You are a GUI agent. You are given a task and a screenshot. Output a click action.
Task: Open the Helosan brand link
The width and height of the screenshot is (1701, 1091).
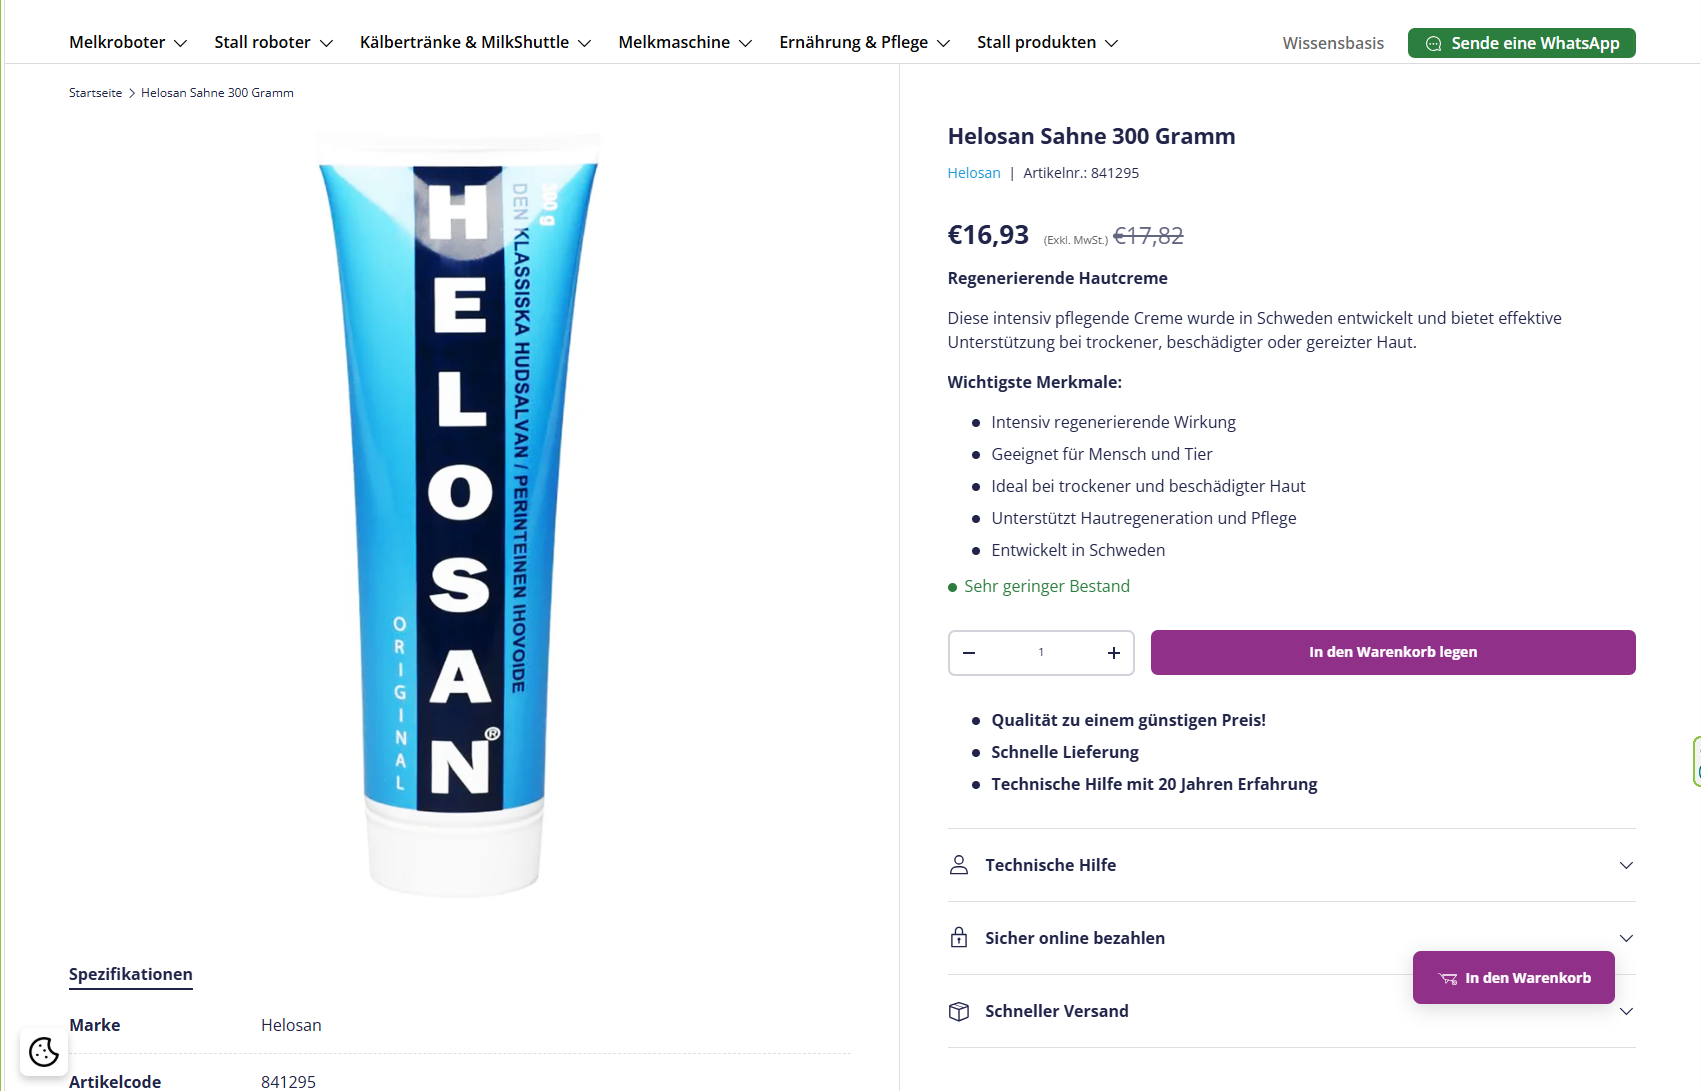(973, 173)
